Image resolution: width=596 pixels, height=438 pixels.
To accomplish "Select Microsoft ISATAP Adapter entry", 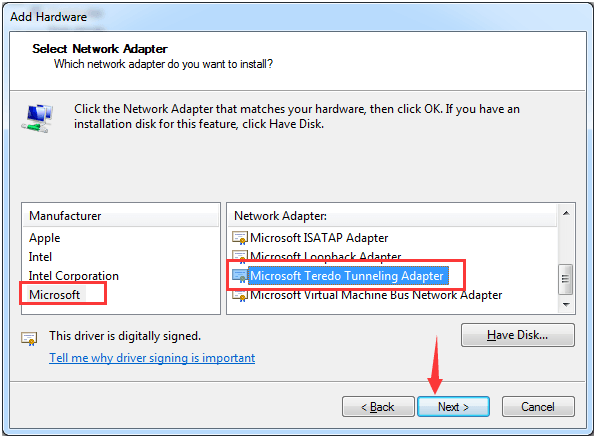I will click(319, 238).
